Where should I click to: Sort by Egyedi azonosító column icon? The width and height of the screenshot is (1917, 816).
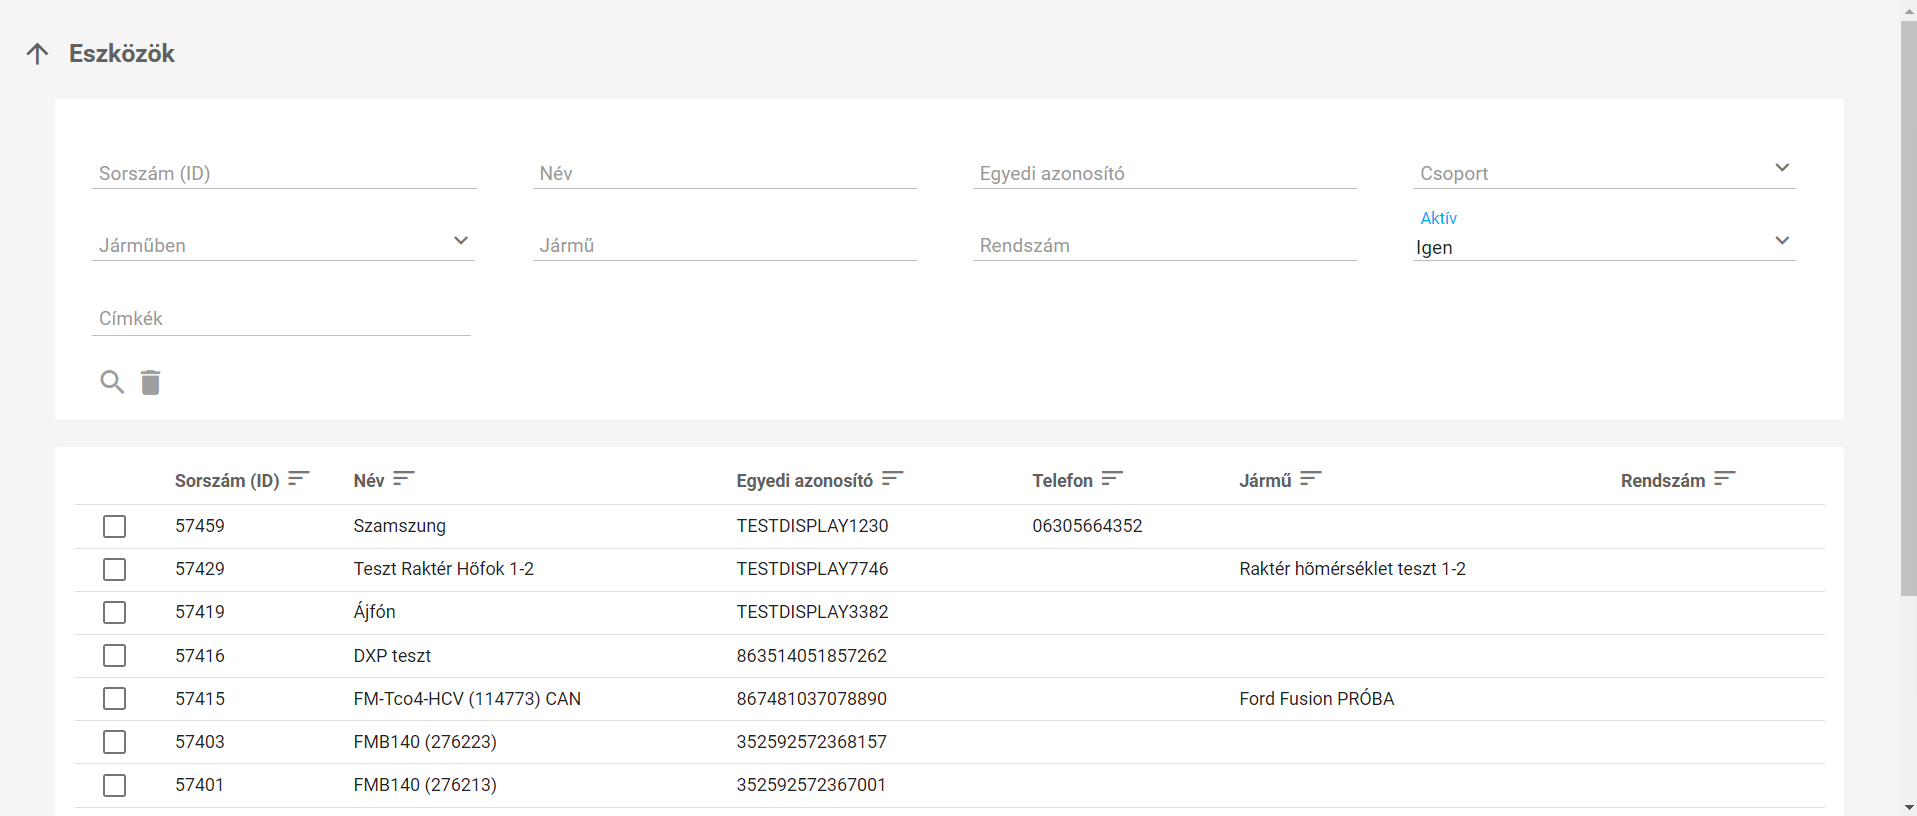coord(893,479)
